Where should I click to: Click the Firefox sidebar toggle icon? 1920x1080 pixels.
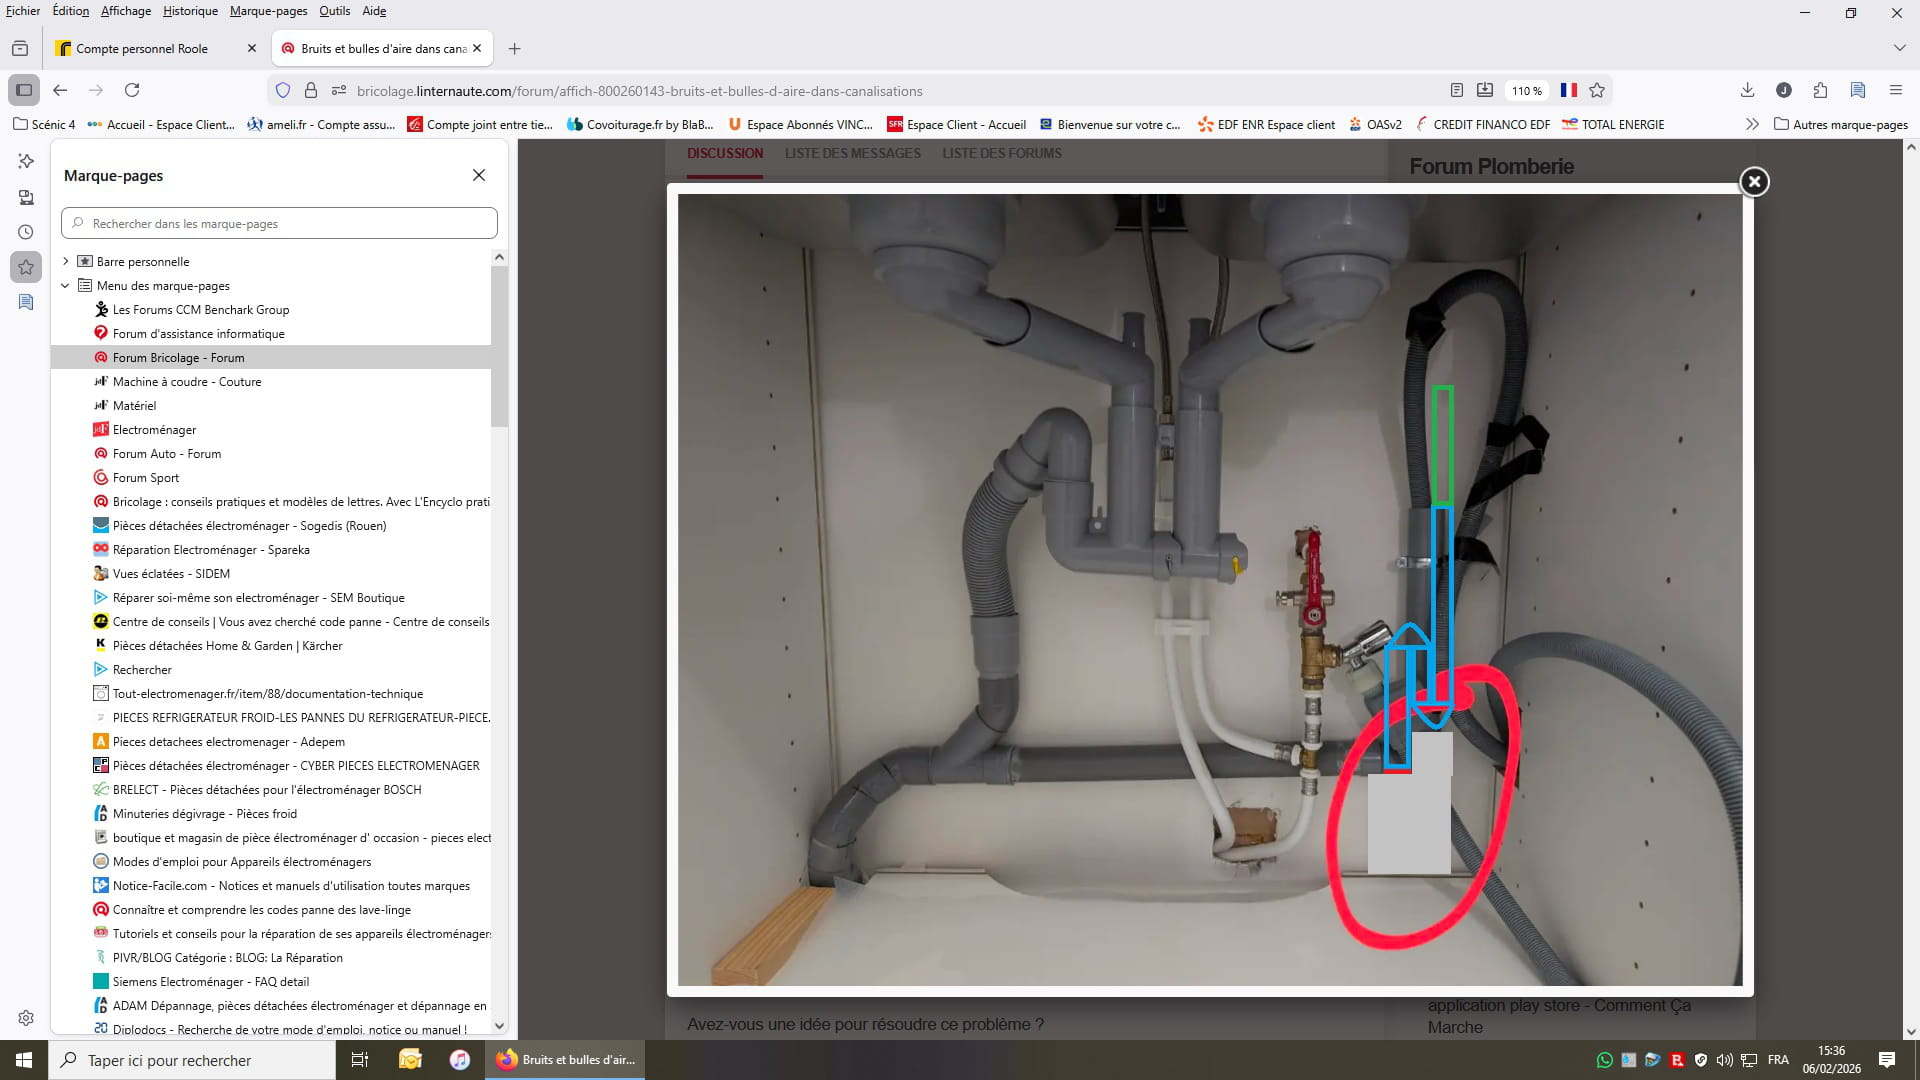point(24,90)
